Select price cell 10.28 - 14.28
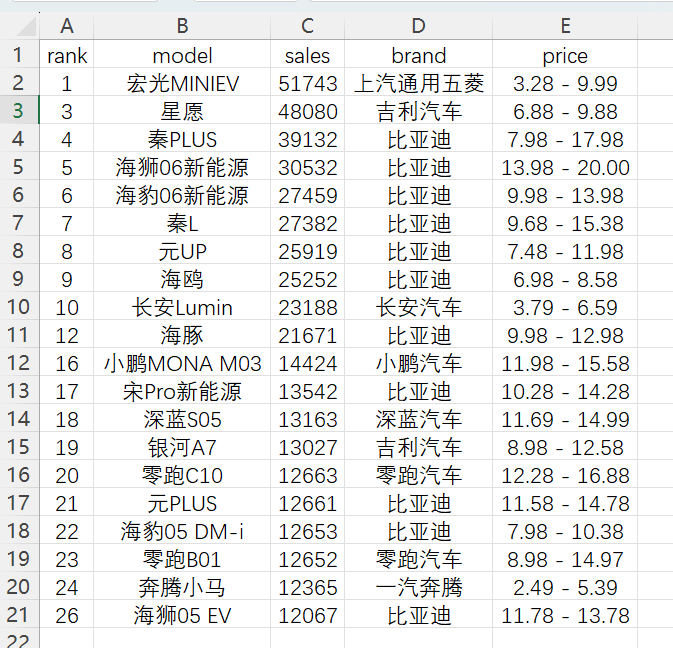 pos(565,390)
